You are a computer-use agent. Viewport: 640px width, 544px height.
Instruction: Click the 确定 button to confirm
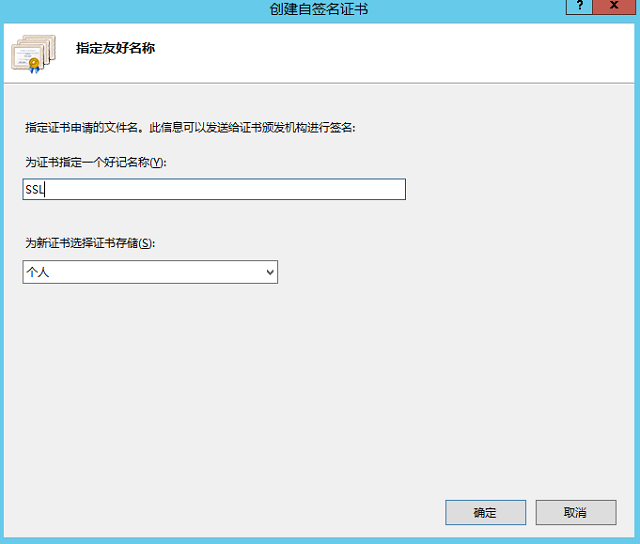(x=485, y=512)
